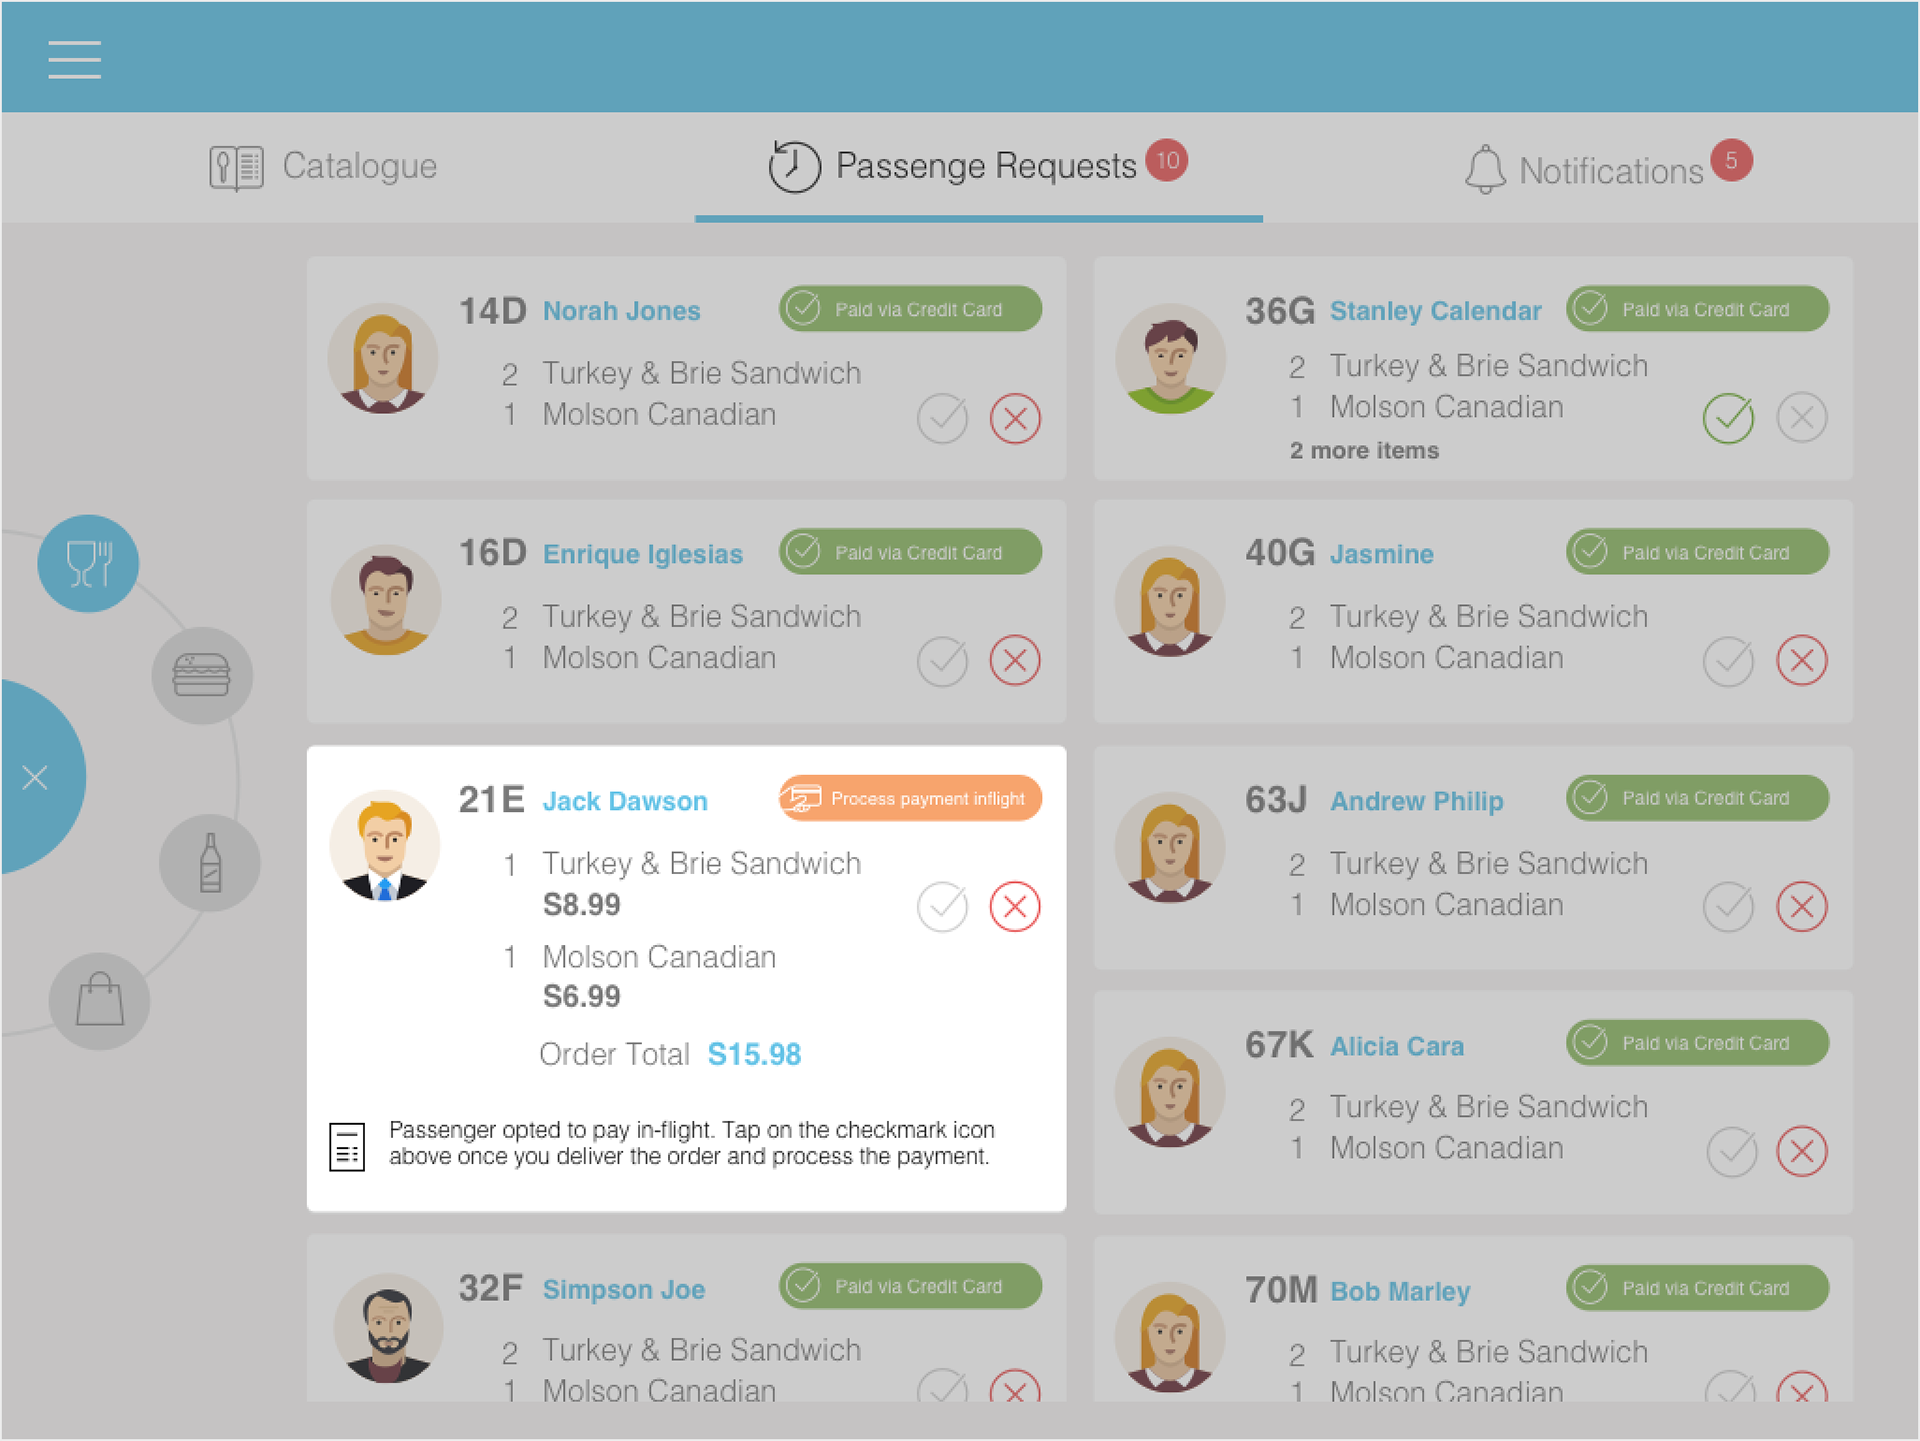Select the bottle beverages category icon
The height and width of the screenshot is (1441, 1920).
click(x=210, y=862)
